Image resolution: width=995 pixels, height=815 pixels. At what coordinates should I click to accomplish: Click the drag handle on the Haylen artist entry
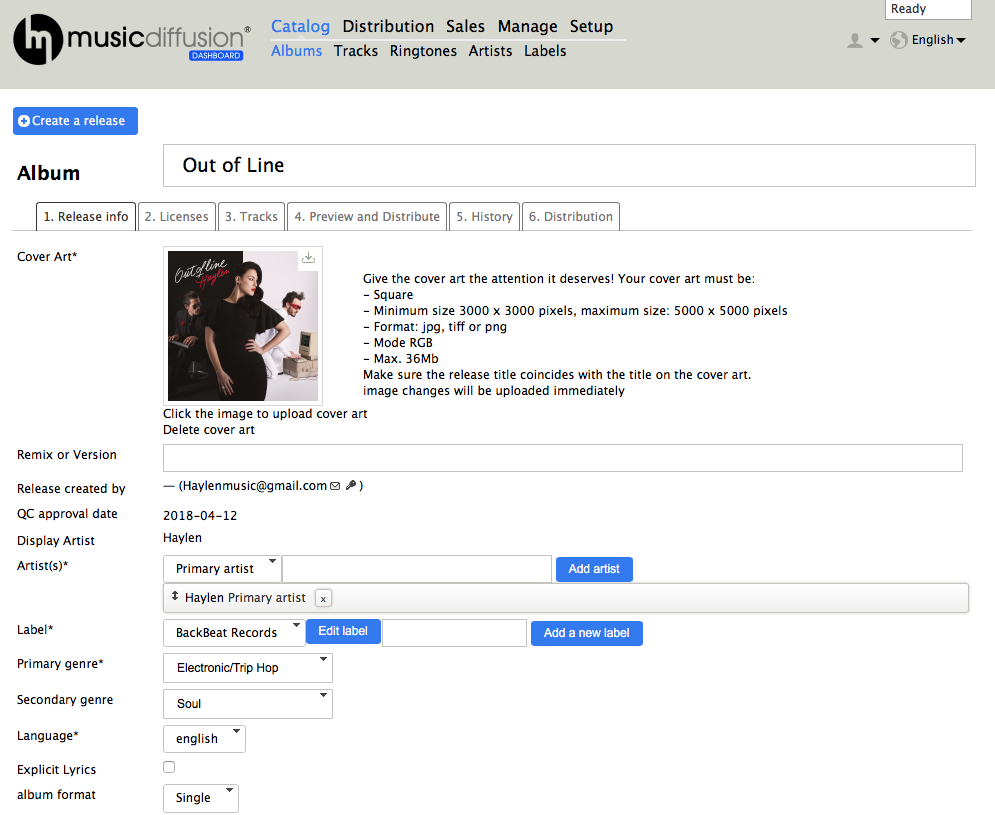coord(177,598)
